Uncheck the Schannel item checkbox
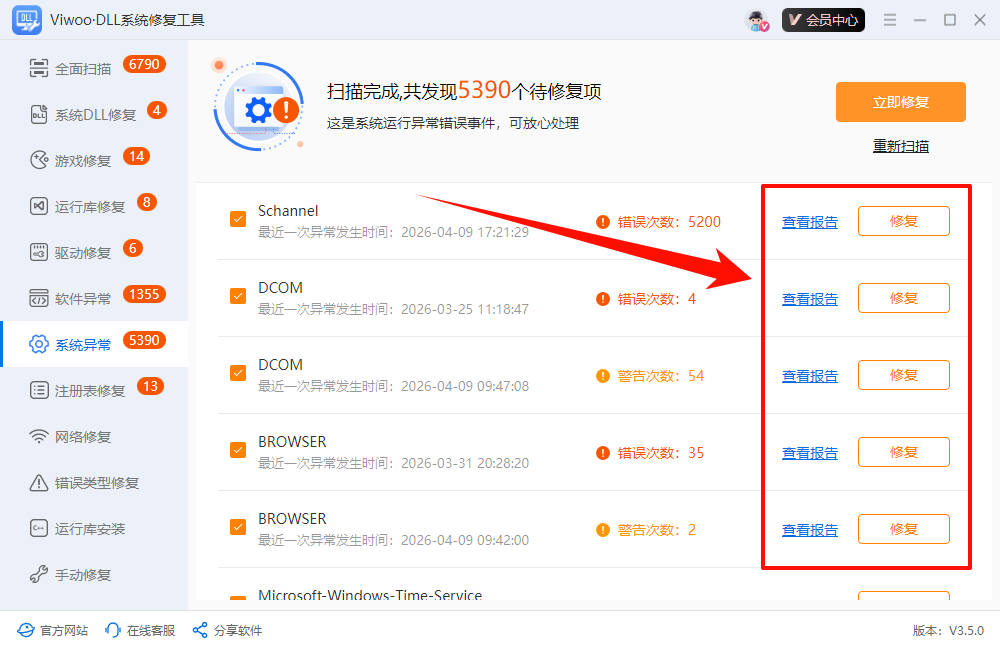 click(238, 219)
